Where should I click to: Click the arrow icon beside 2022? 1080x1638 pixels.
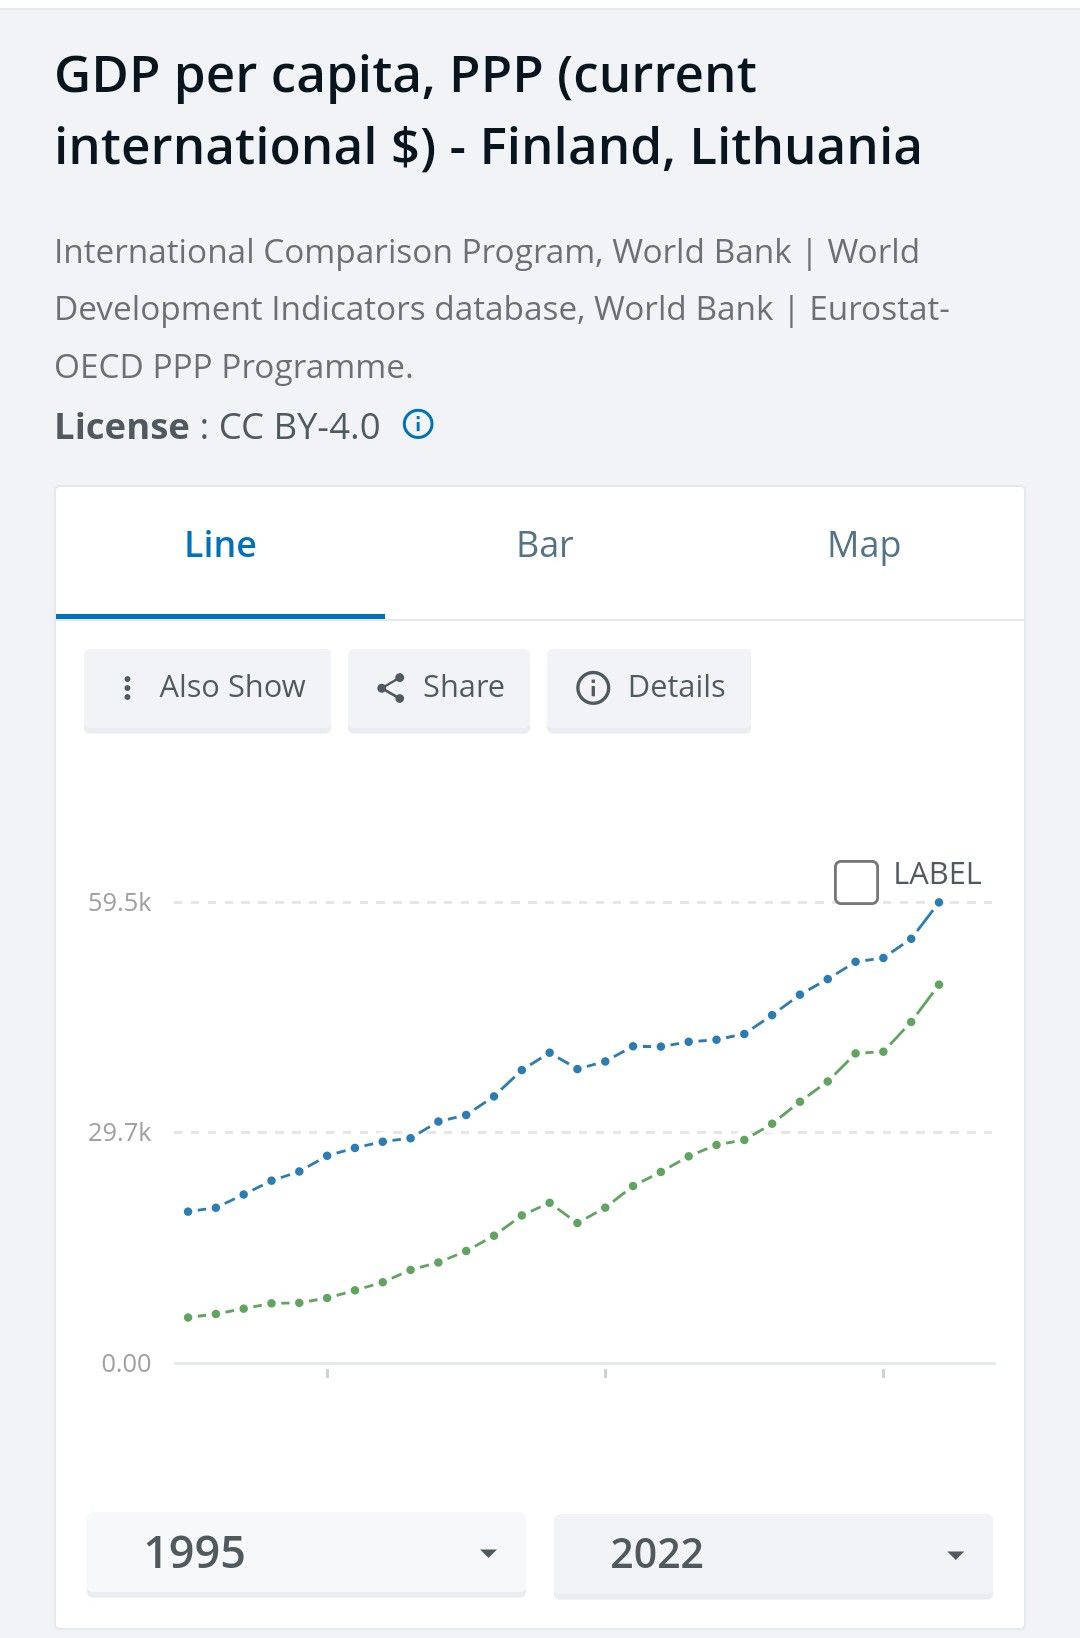point(955,1554)
